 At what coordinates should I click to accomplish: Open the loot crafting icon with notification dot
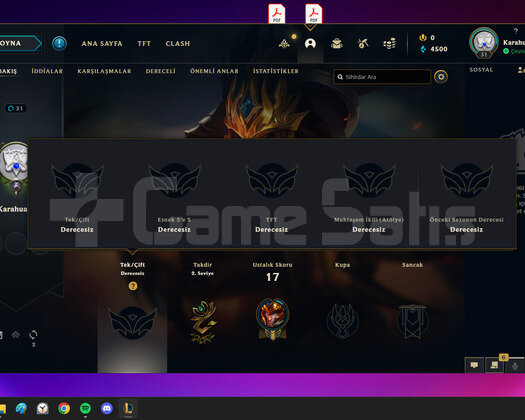[x=285, y=43]
